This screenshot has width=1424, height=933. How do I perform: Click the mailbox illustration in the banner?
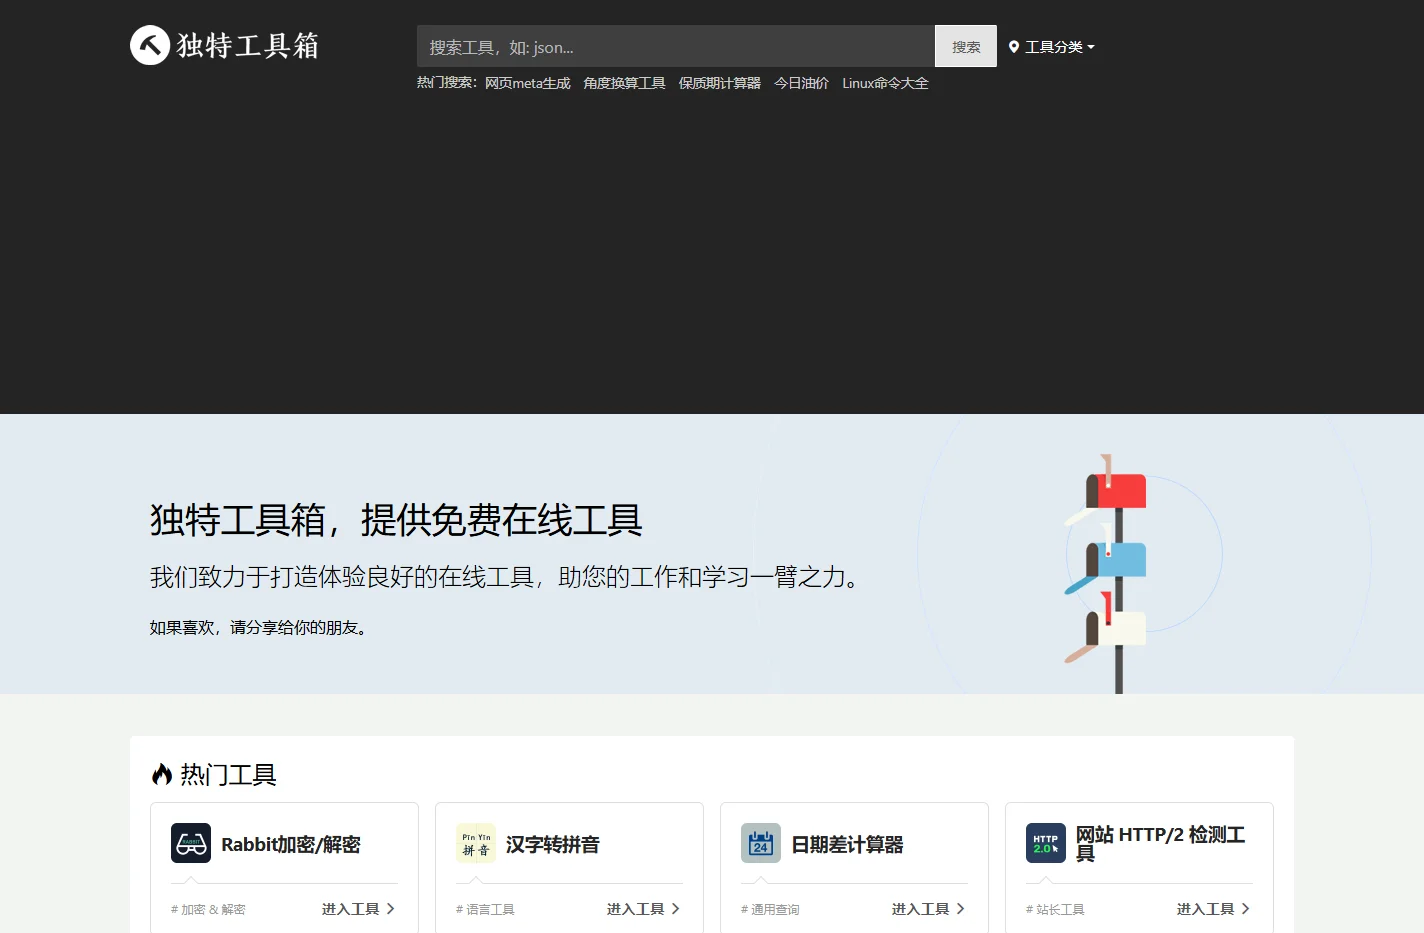click(1108, 573)
